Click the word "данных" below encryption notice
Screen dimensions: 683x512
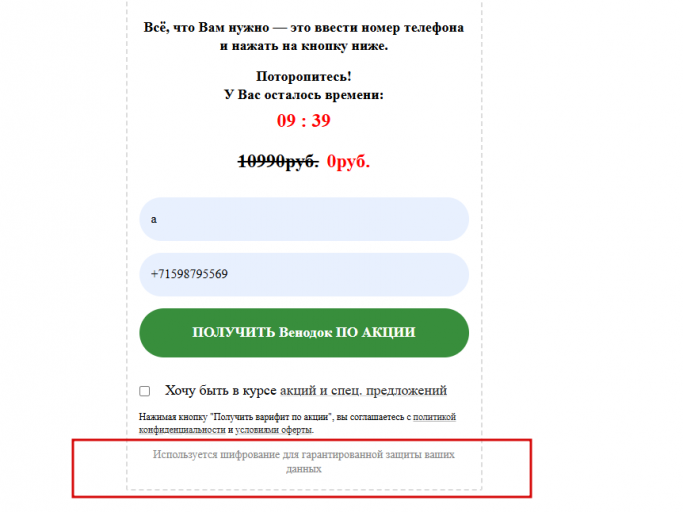coord(304,469)
